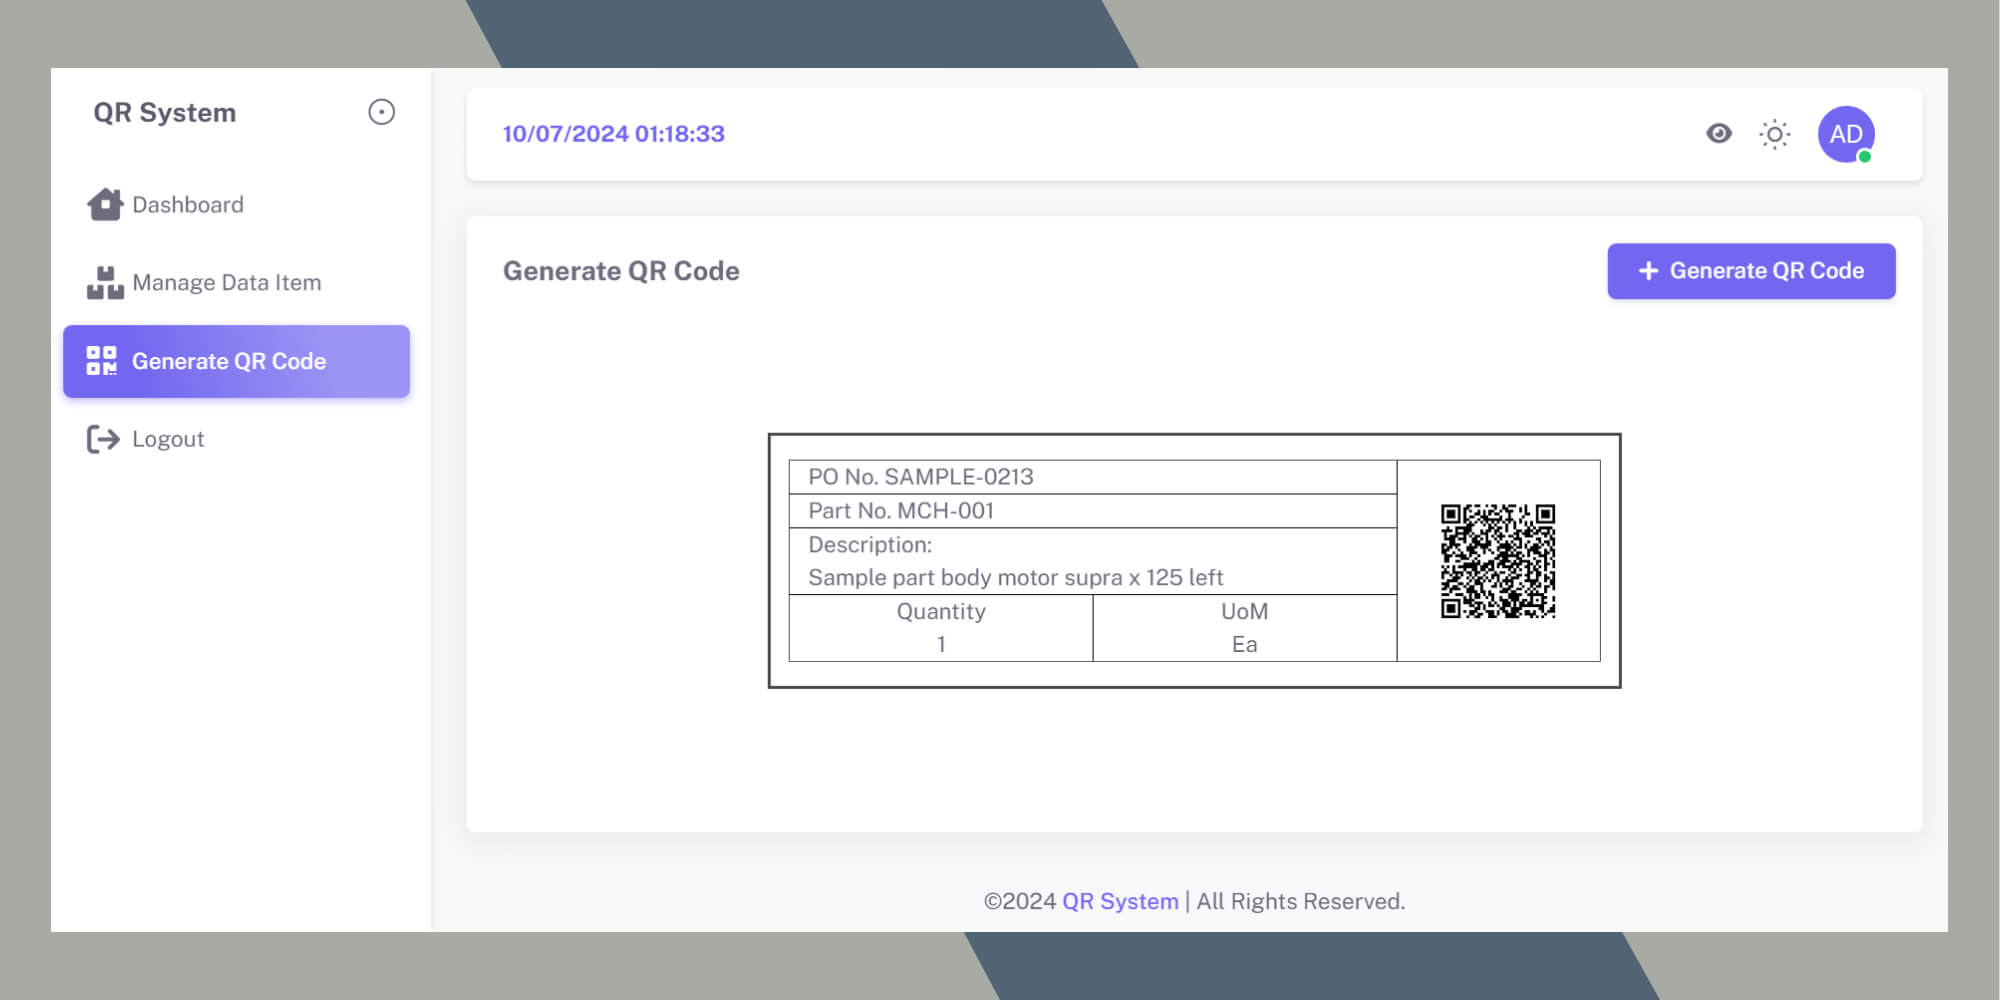Click the description text Sample part body motor
2000x1000 pixels.
pos(1015,578)
